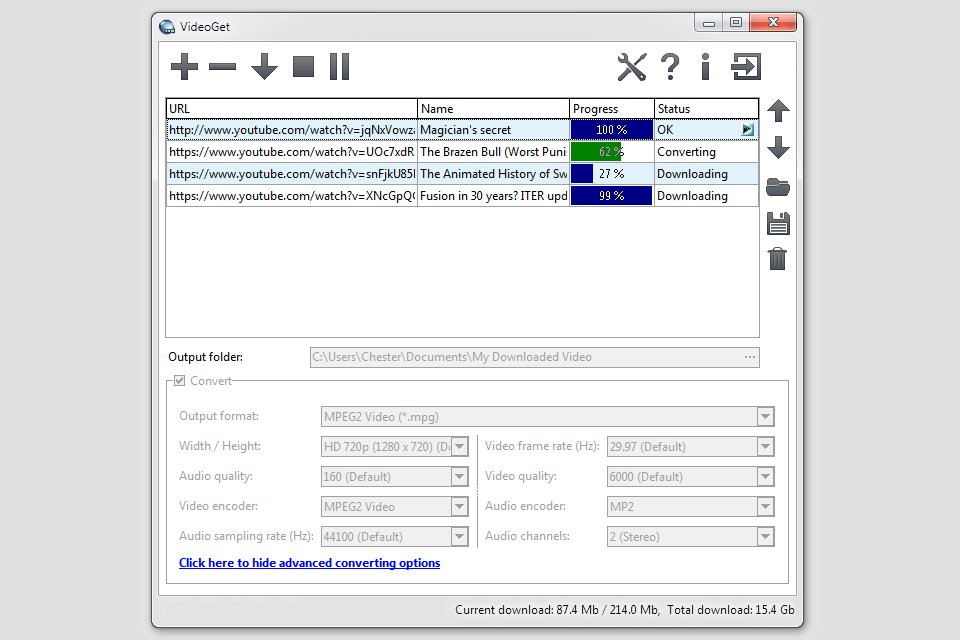This screenshot has height=640, width=960.
Task: Click the URL containing UOc7xdR
Action: point(292,152)
